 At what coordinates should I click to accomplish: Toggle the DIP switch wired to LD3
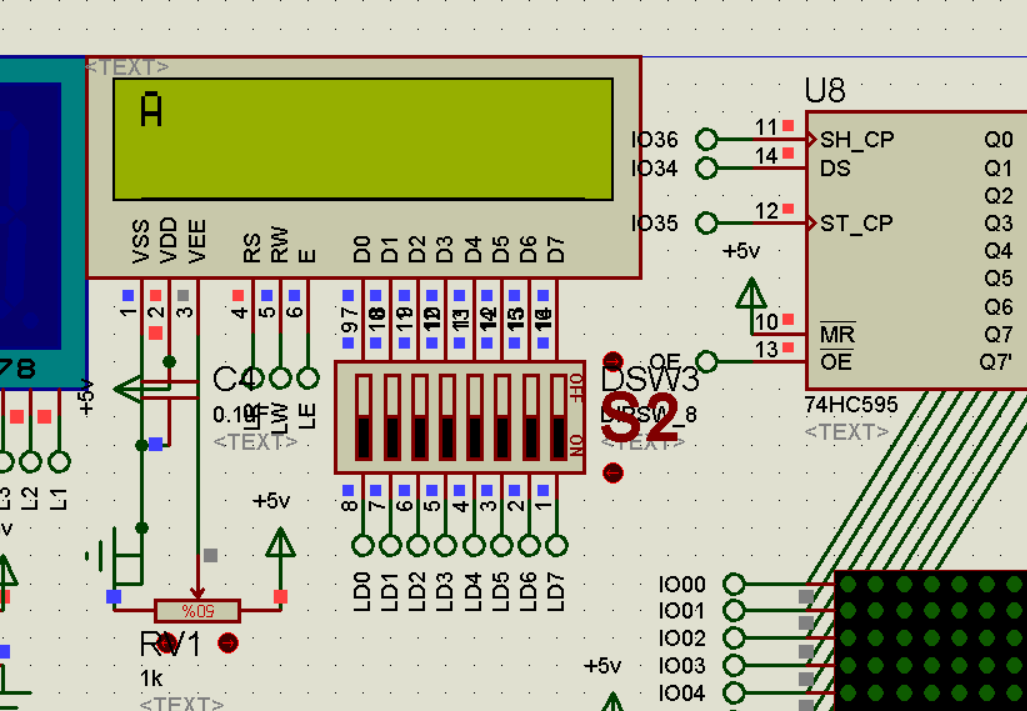pyautogui.click(x=447, y=417)
